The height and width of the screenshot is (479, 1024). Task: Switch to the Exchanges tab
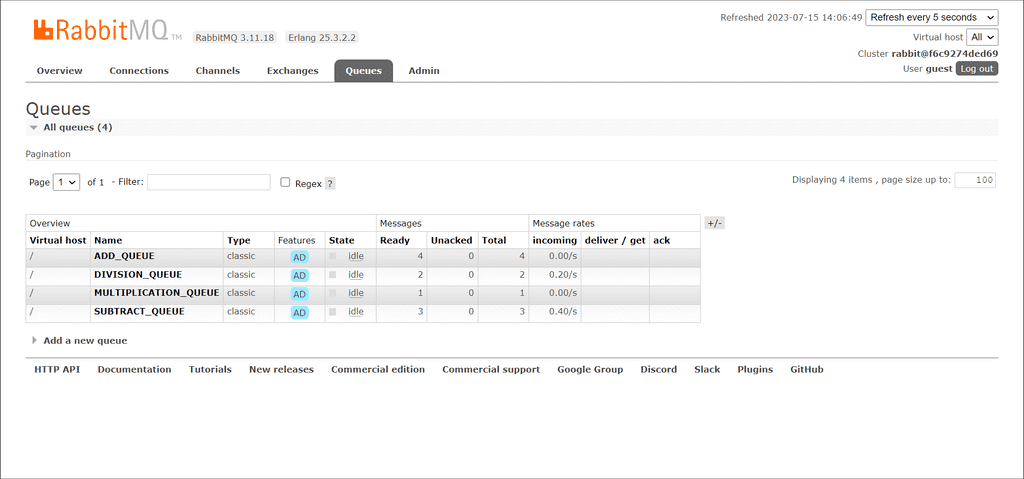click(x=292, y=71)
